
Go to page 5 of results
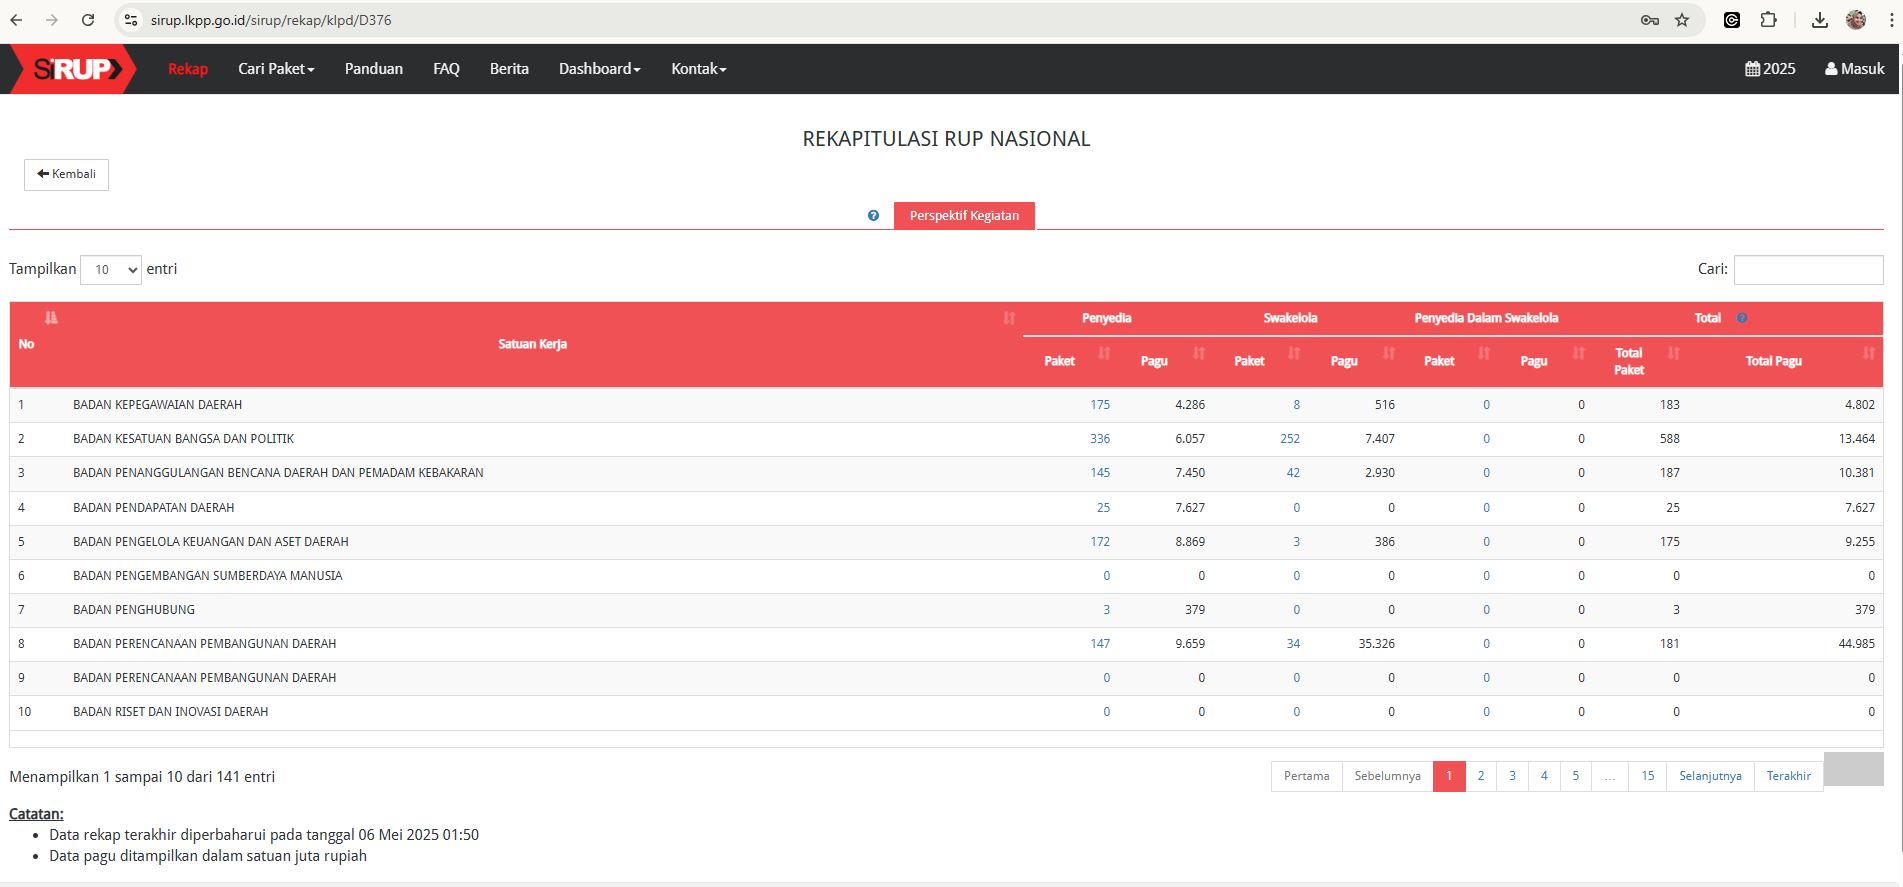coord(1575,776)
